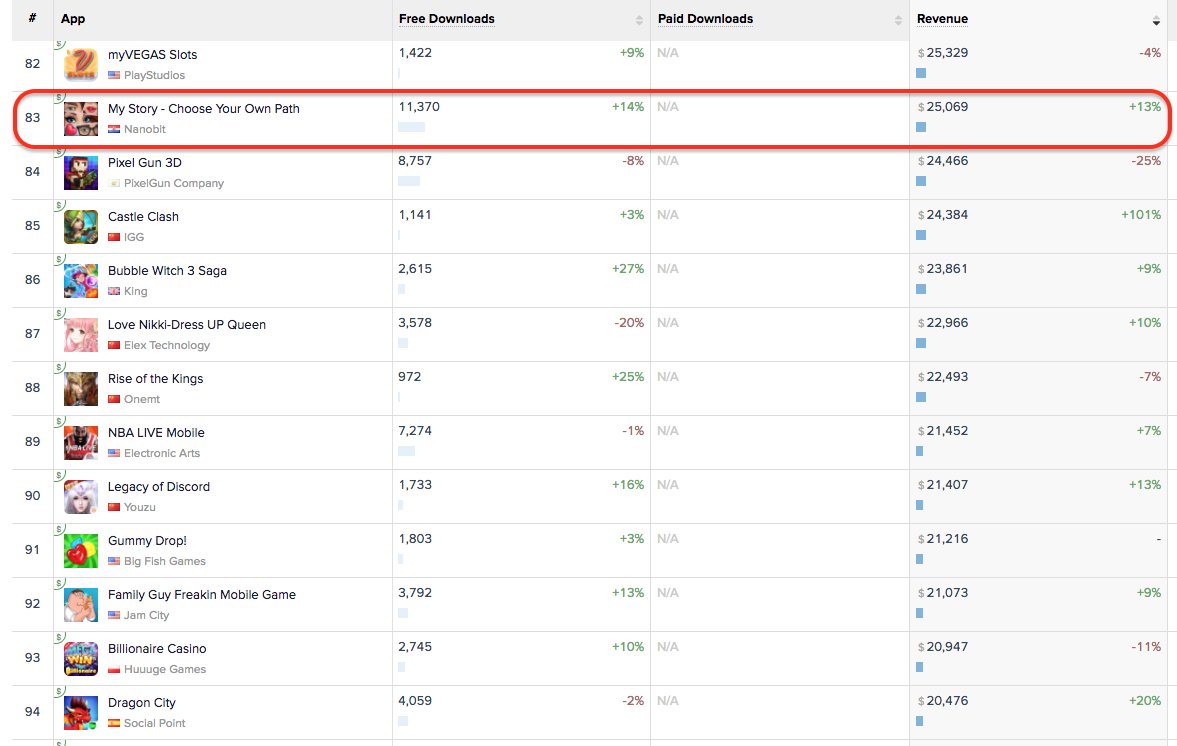The height and width of the screenshot is (746, 1177).
Task: Click the UK flag beside King
Action: (x=114, y=291)
